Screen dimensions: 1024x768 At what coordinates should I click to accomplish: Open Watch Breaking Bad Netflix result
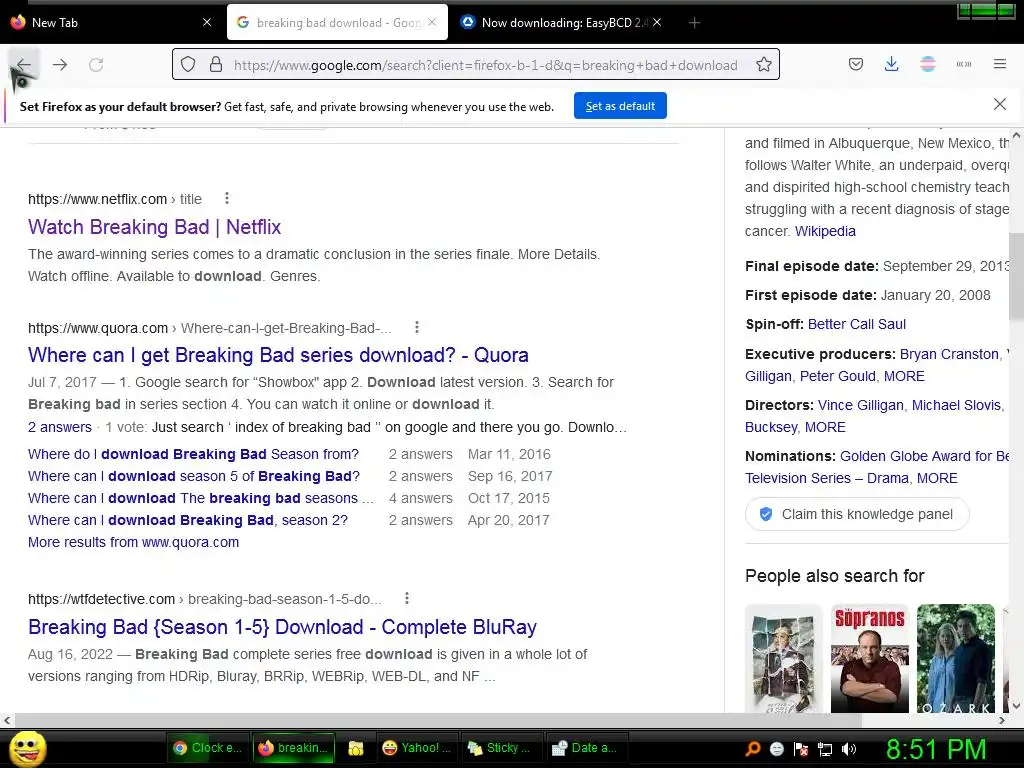point(154,227)
